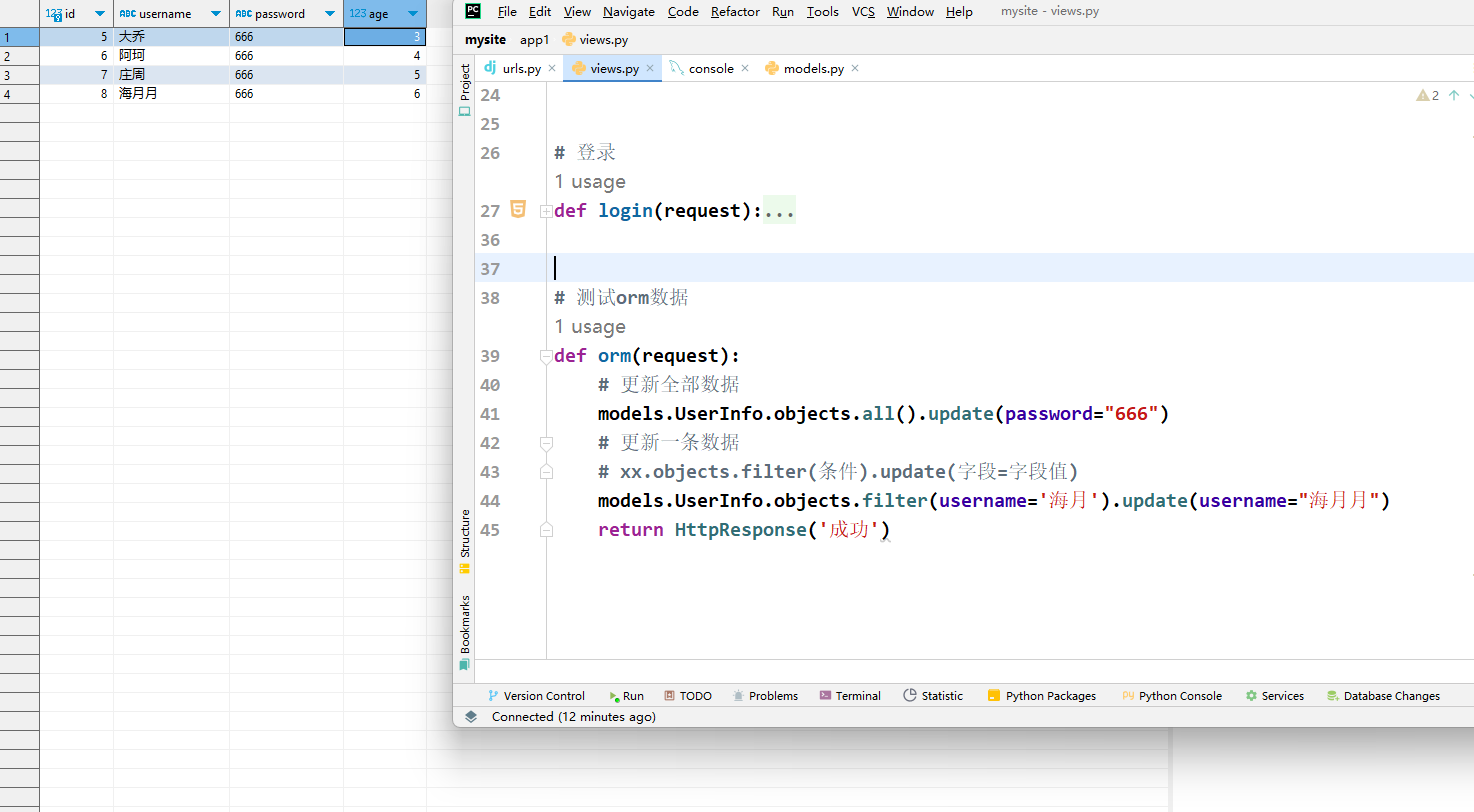Open the Bookmarks tool window
Viewport: 1474px width, 812px height.
tap(464, 633)
